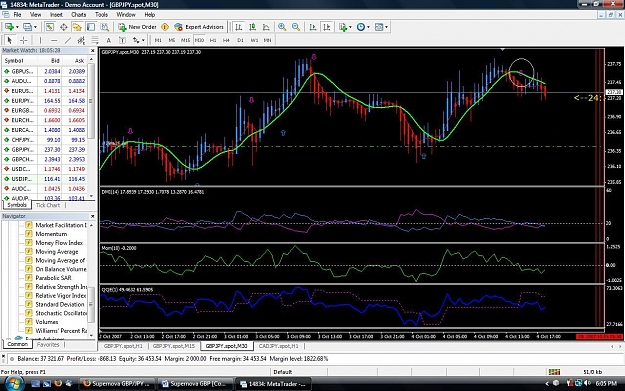Toggle Chart Shift
The image size is (625, 391).
point(327,27)
